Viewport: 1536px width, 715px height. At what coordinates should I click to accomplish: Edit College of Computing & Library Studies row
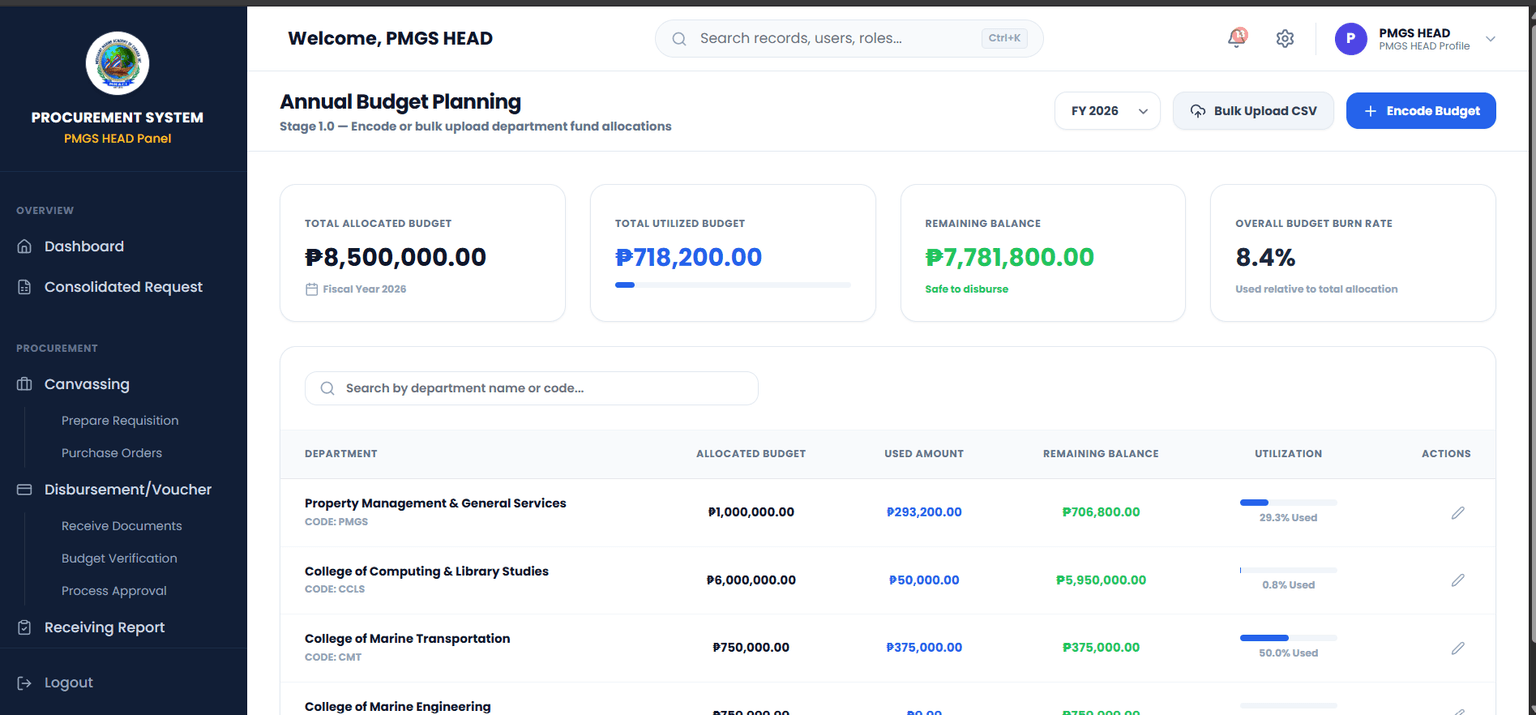(1458, 580)
